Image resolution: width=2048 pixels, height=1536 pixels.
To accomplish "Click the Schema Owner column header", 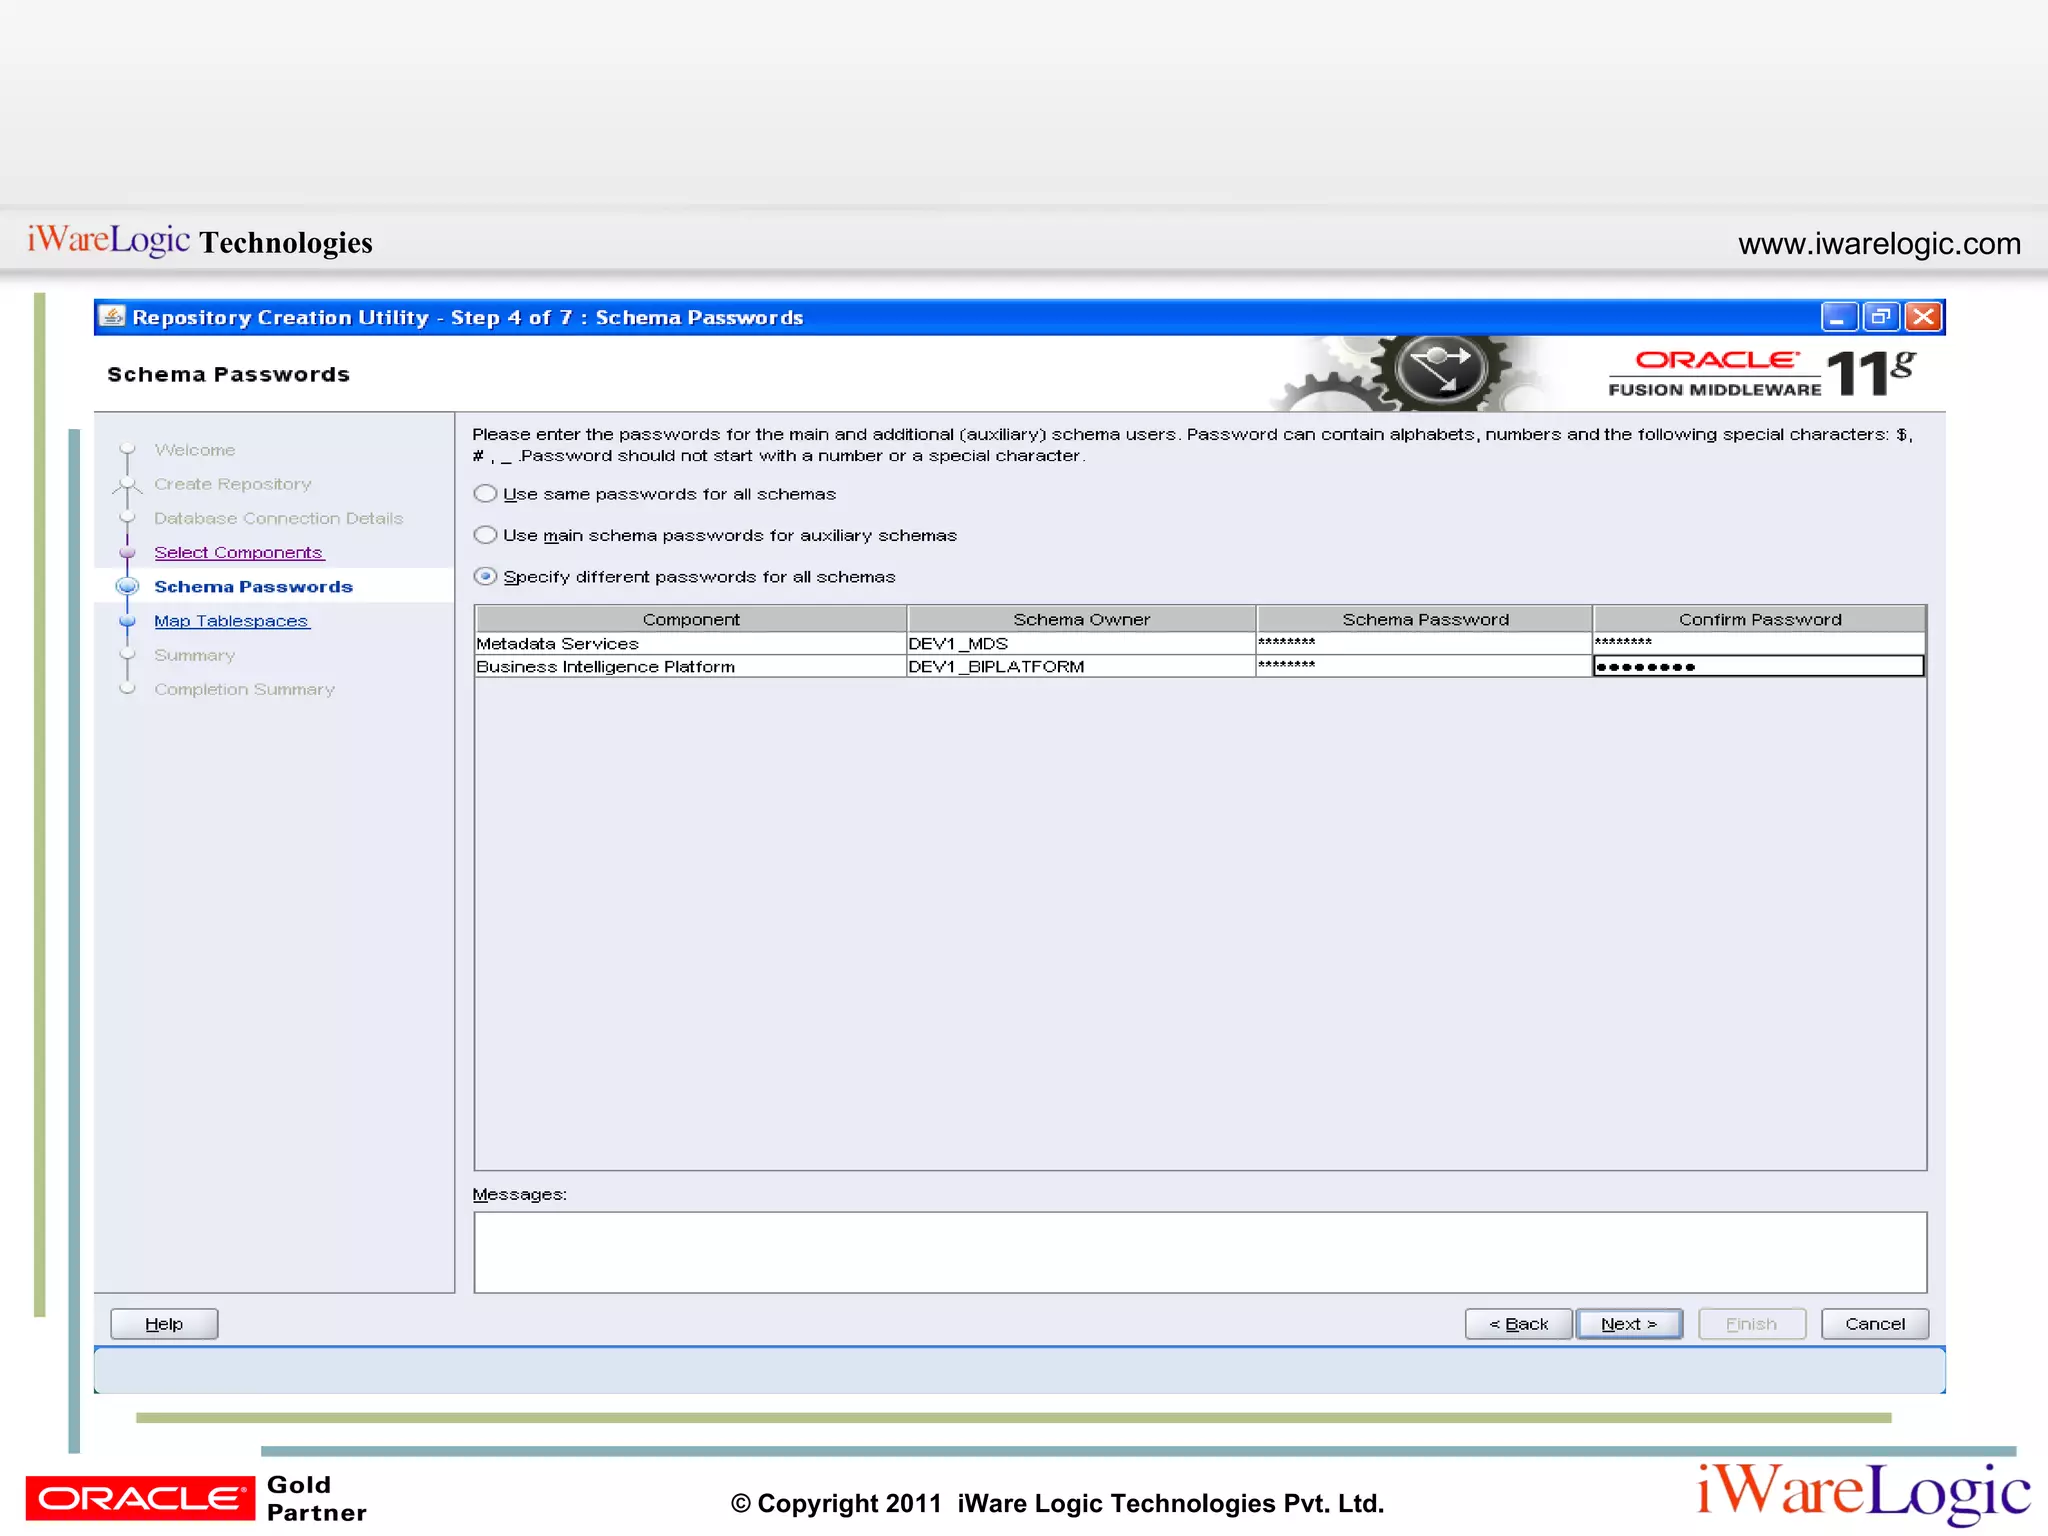I will (1081, 619).
